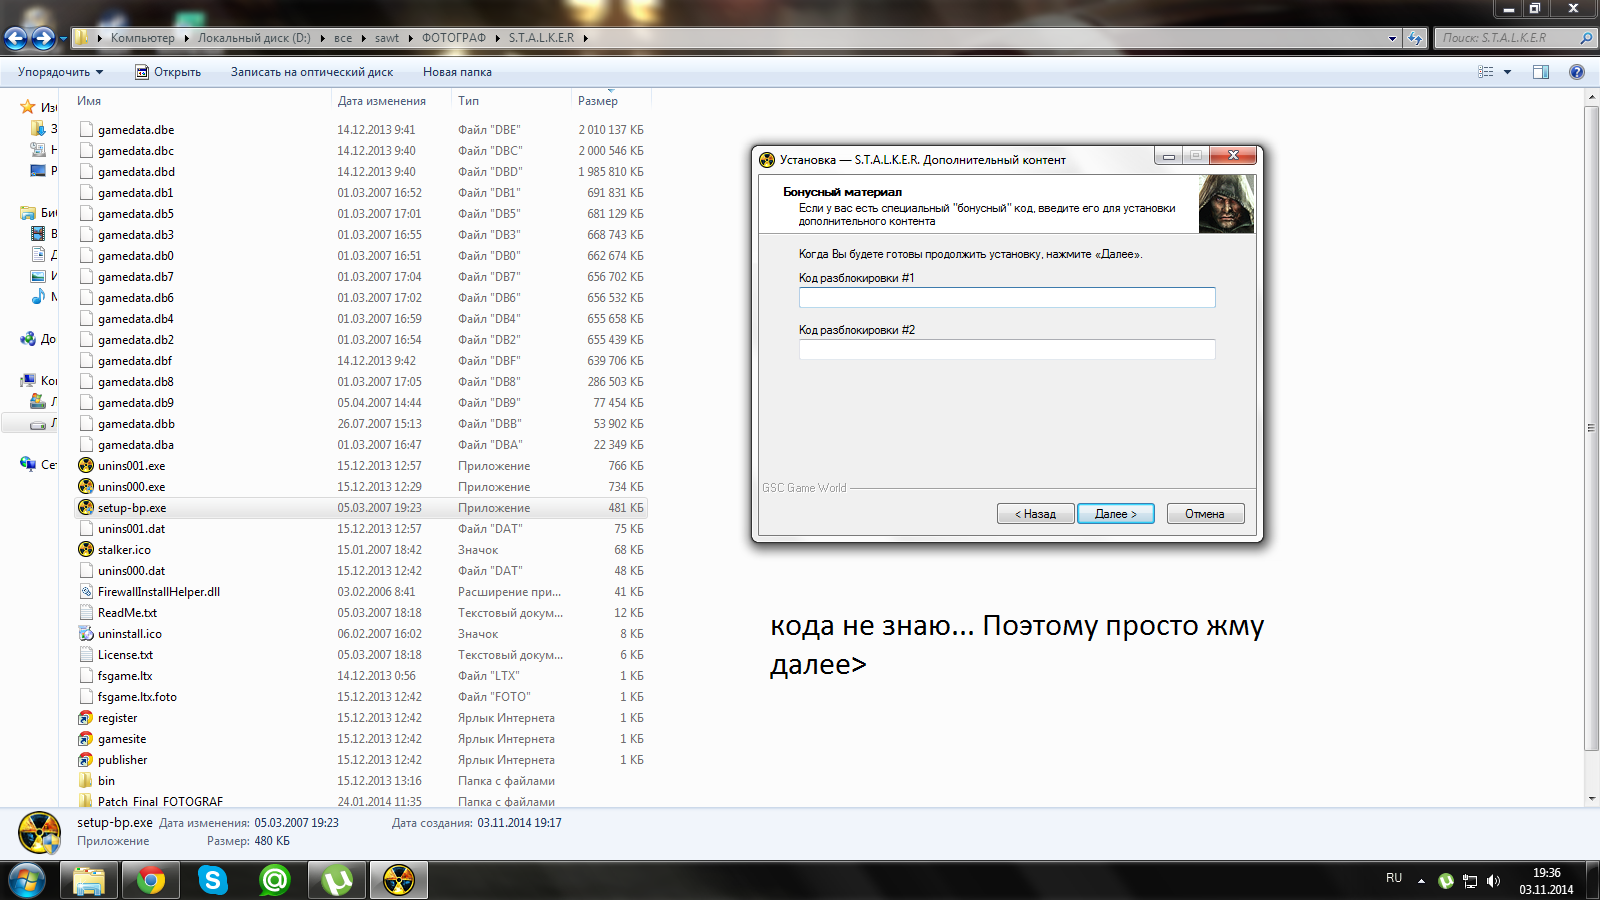Click the < Назад button in installer

pyautogui.click(x=1035, y=513)
